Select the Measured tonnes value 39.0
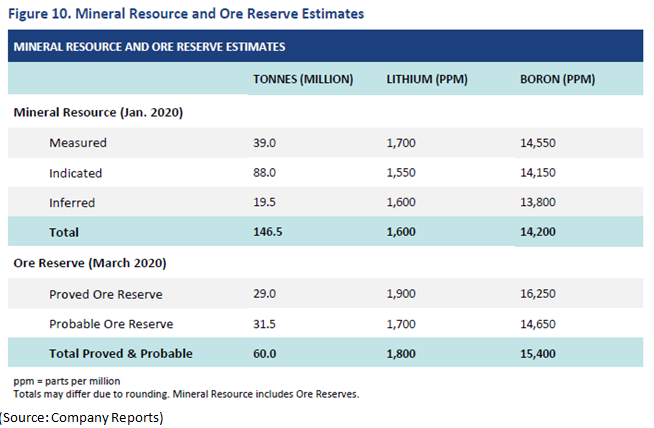Screen dimensions: 654x428 tap(266, 143)
